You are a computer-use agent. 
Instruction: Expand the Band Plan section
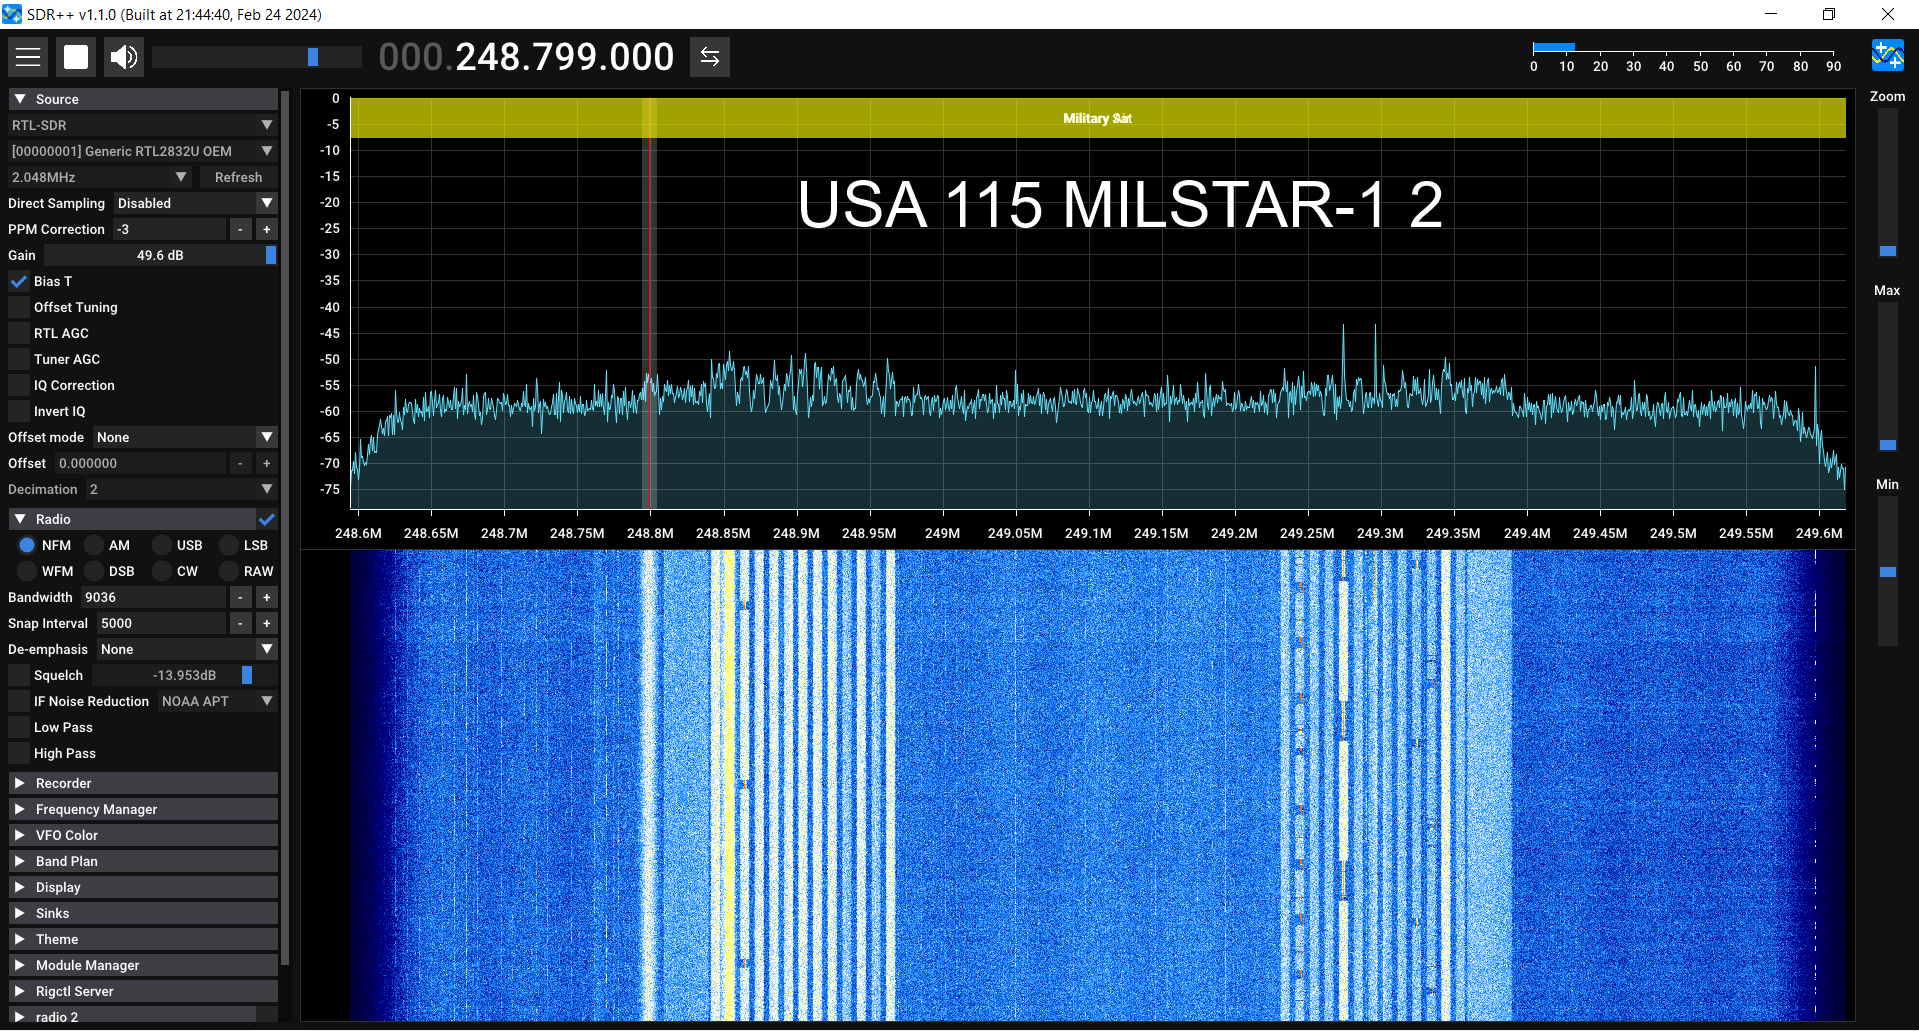[143, 861]
